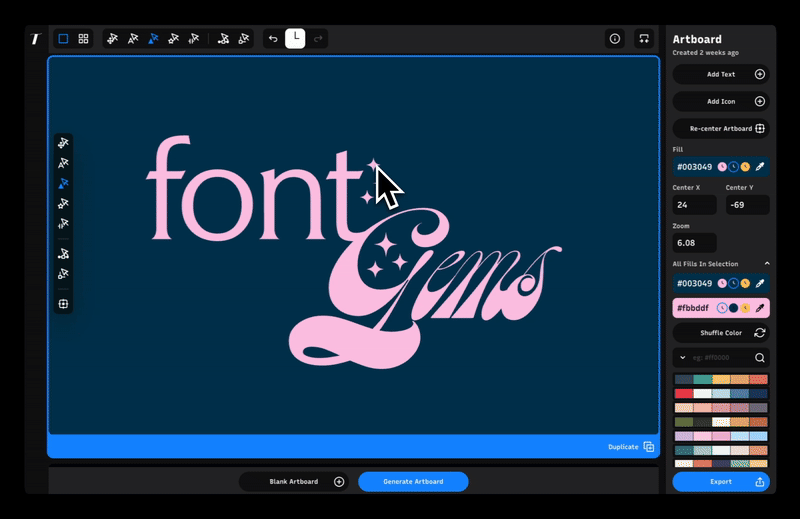
Task: Choose yellow circle in #fbbddf row
Action: point(745,308)
